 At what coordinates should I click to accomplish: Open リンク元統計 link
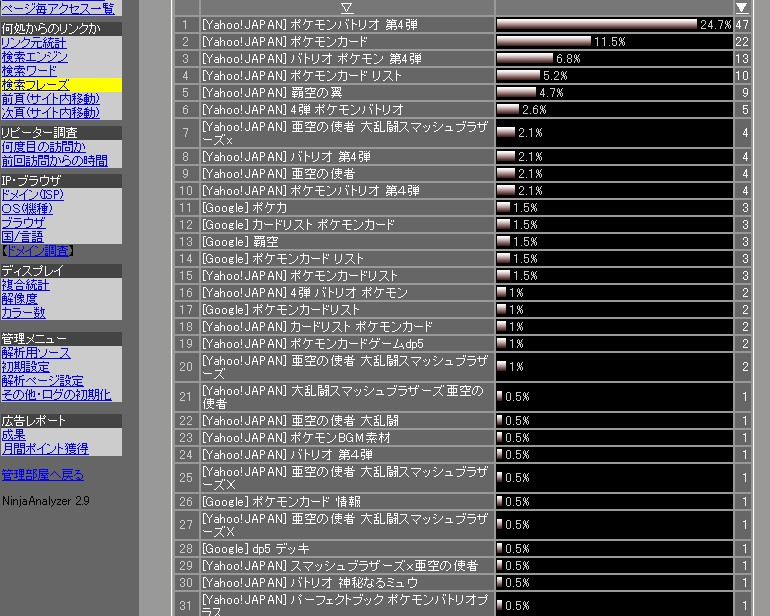pos(34,43)
